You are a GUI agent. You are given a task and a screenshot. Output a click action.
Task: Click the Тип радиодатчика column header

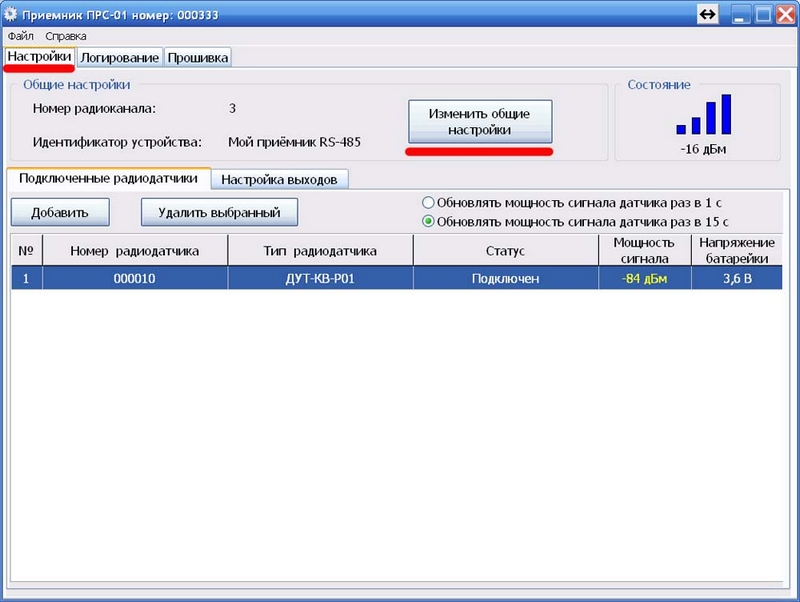tap(320, 250)
